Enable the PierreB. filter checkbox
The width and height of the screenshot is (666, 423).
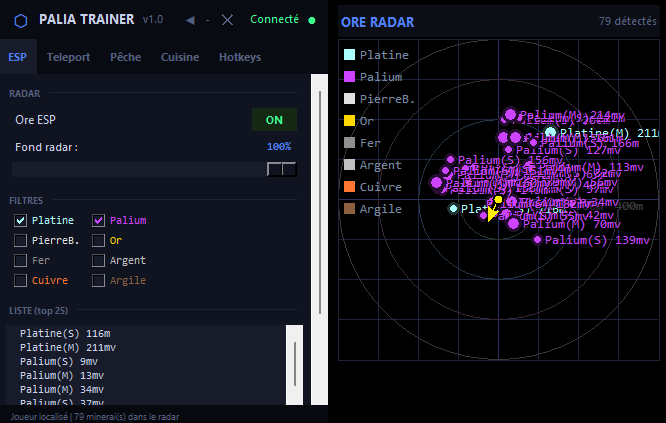[x=21, y=240]
